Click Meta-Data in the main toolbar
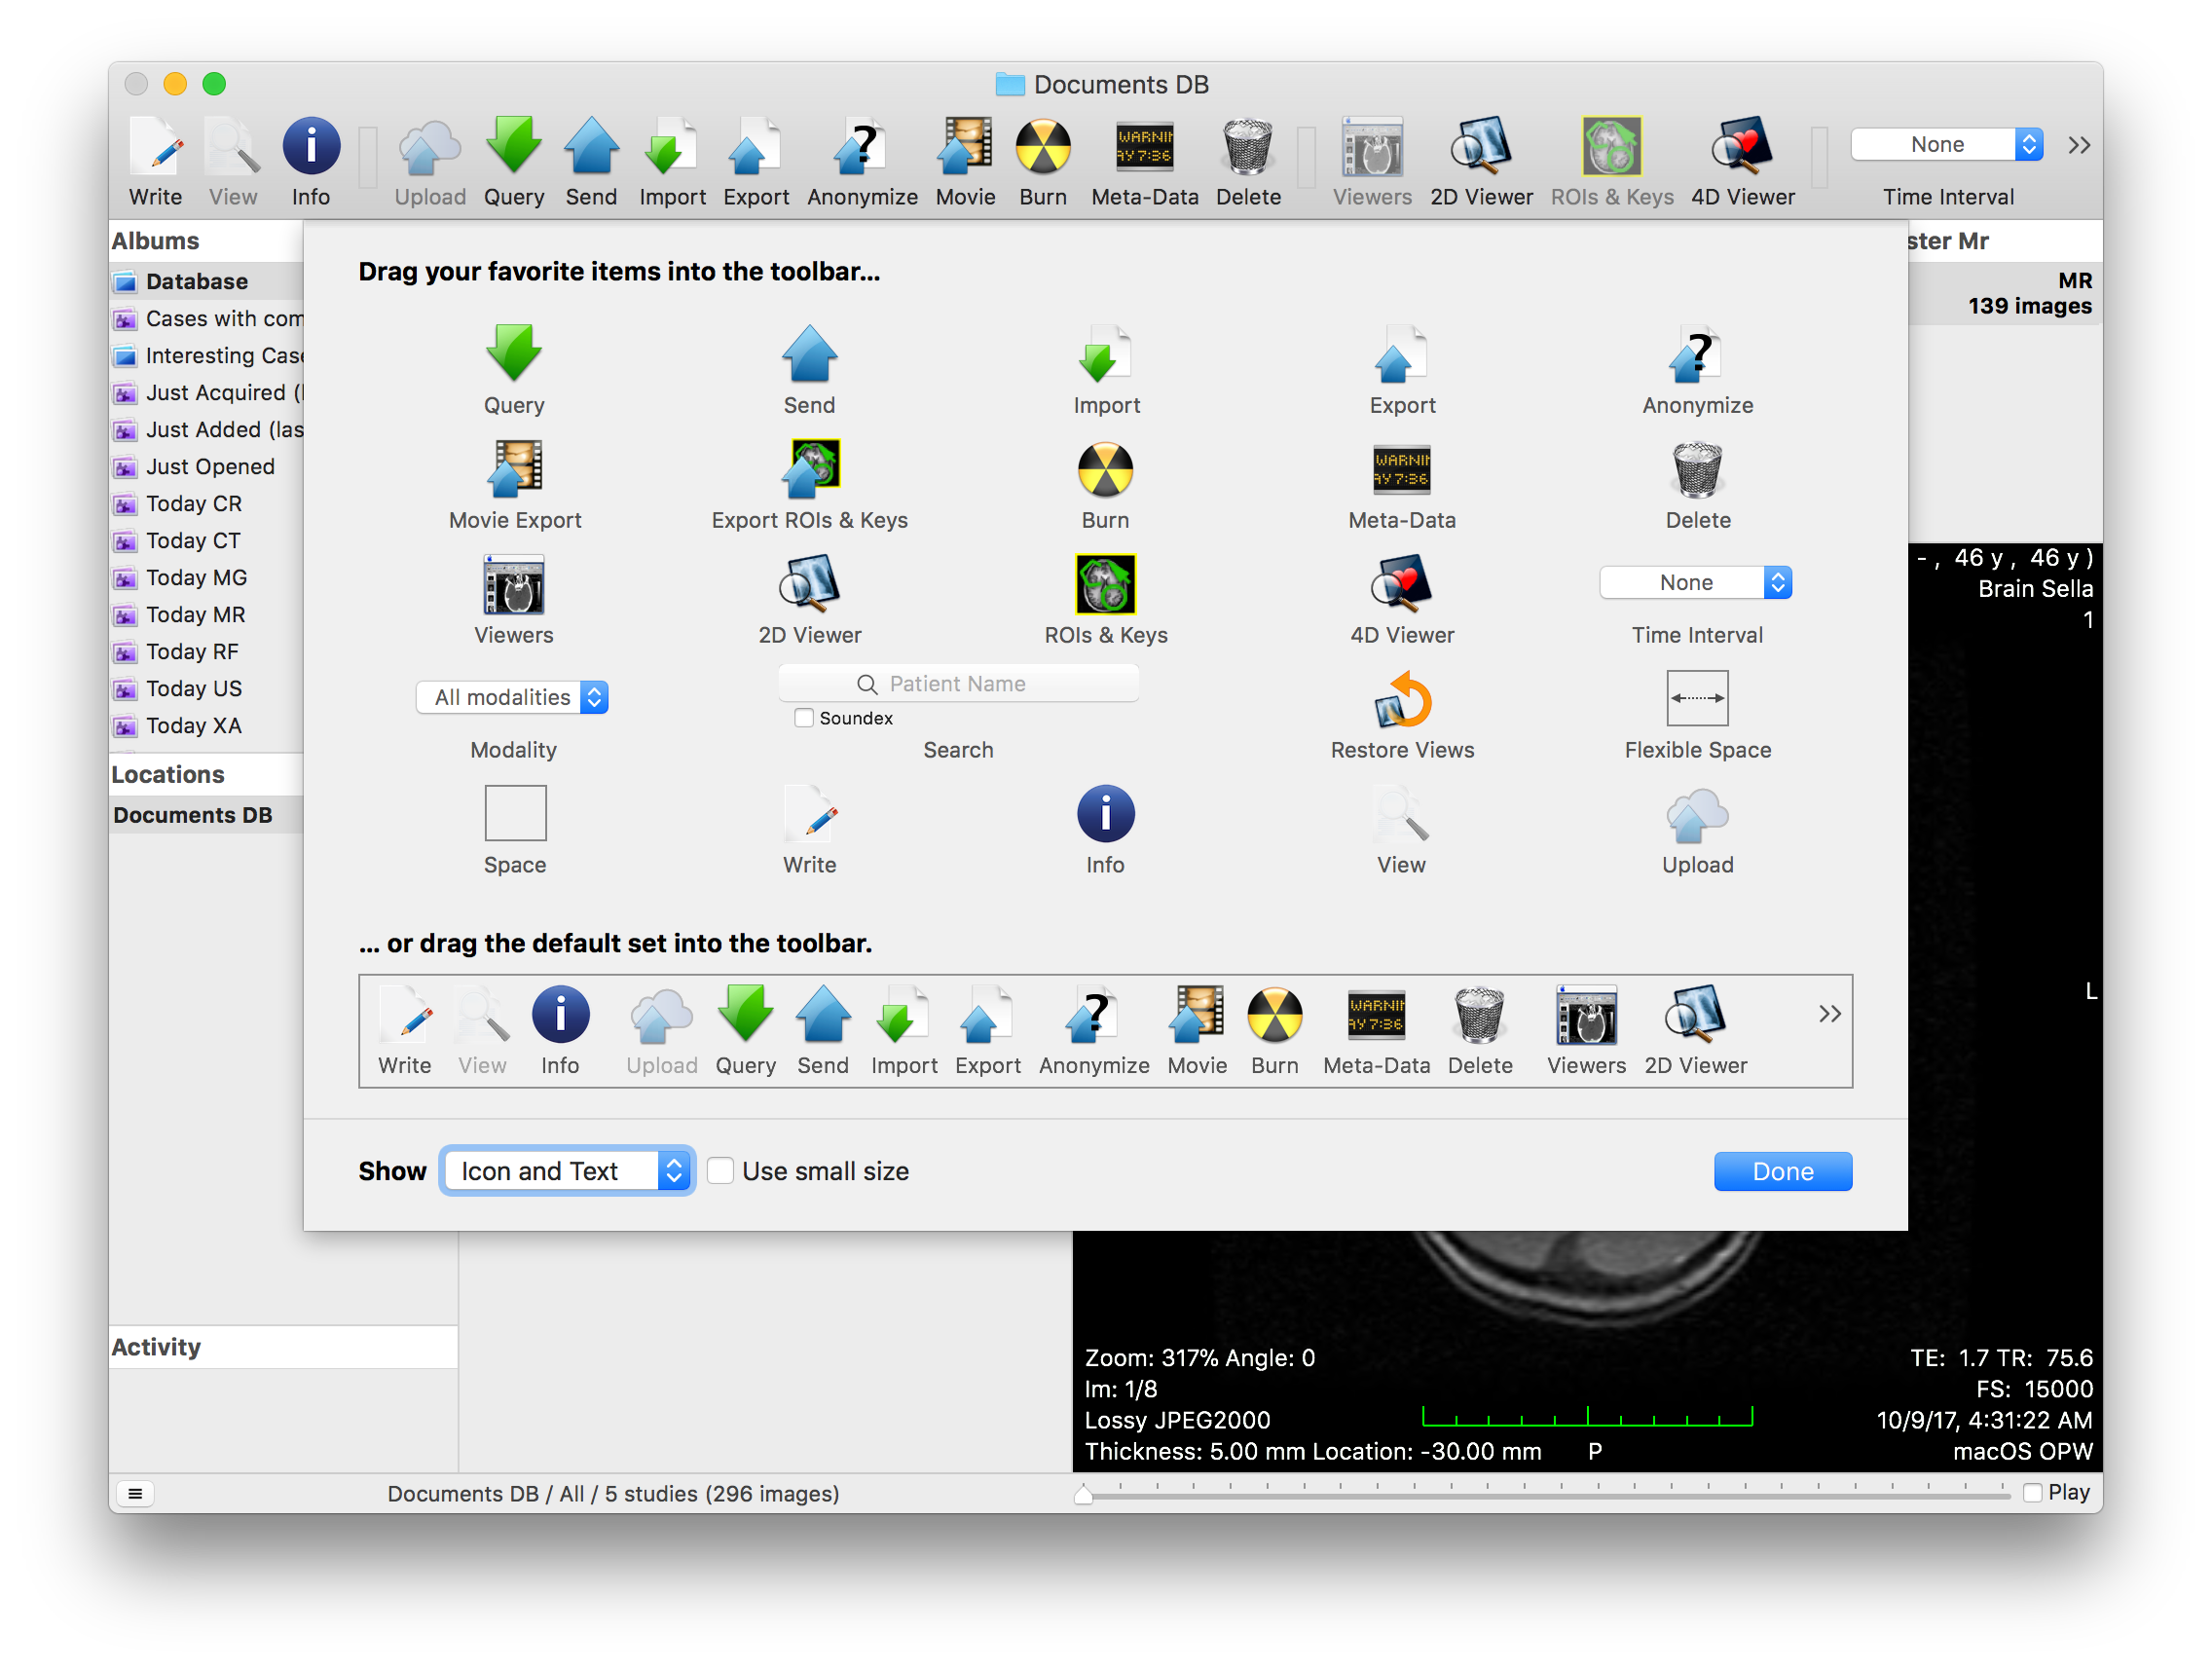 pos(1145,160)
